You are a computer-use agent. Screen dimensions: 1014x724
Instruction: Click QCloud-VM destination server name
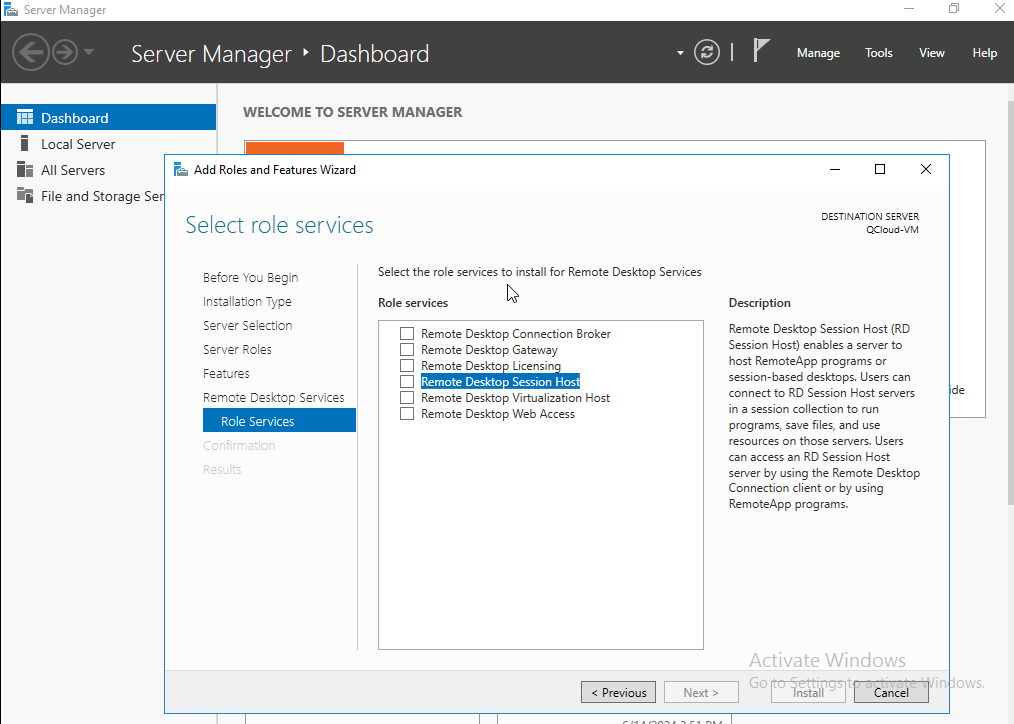click(892, 229)
